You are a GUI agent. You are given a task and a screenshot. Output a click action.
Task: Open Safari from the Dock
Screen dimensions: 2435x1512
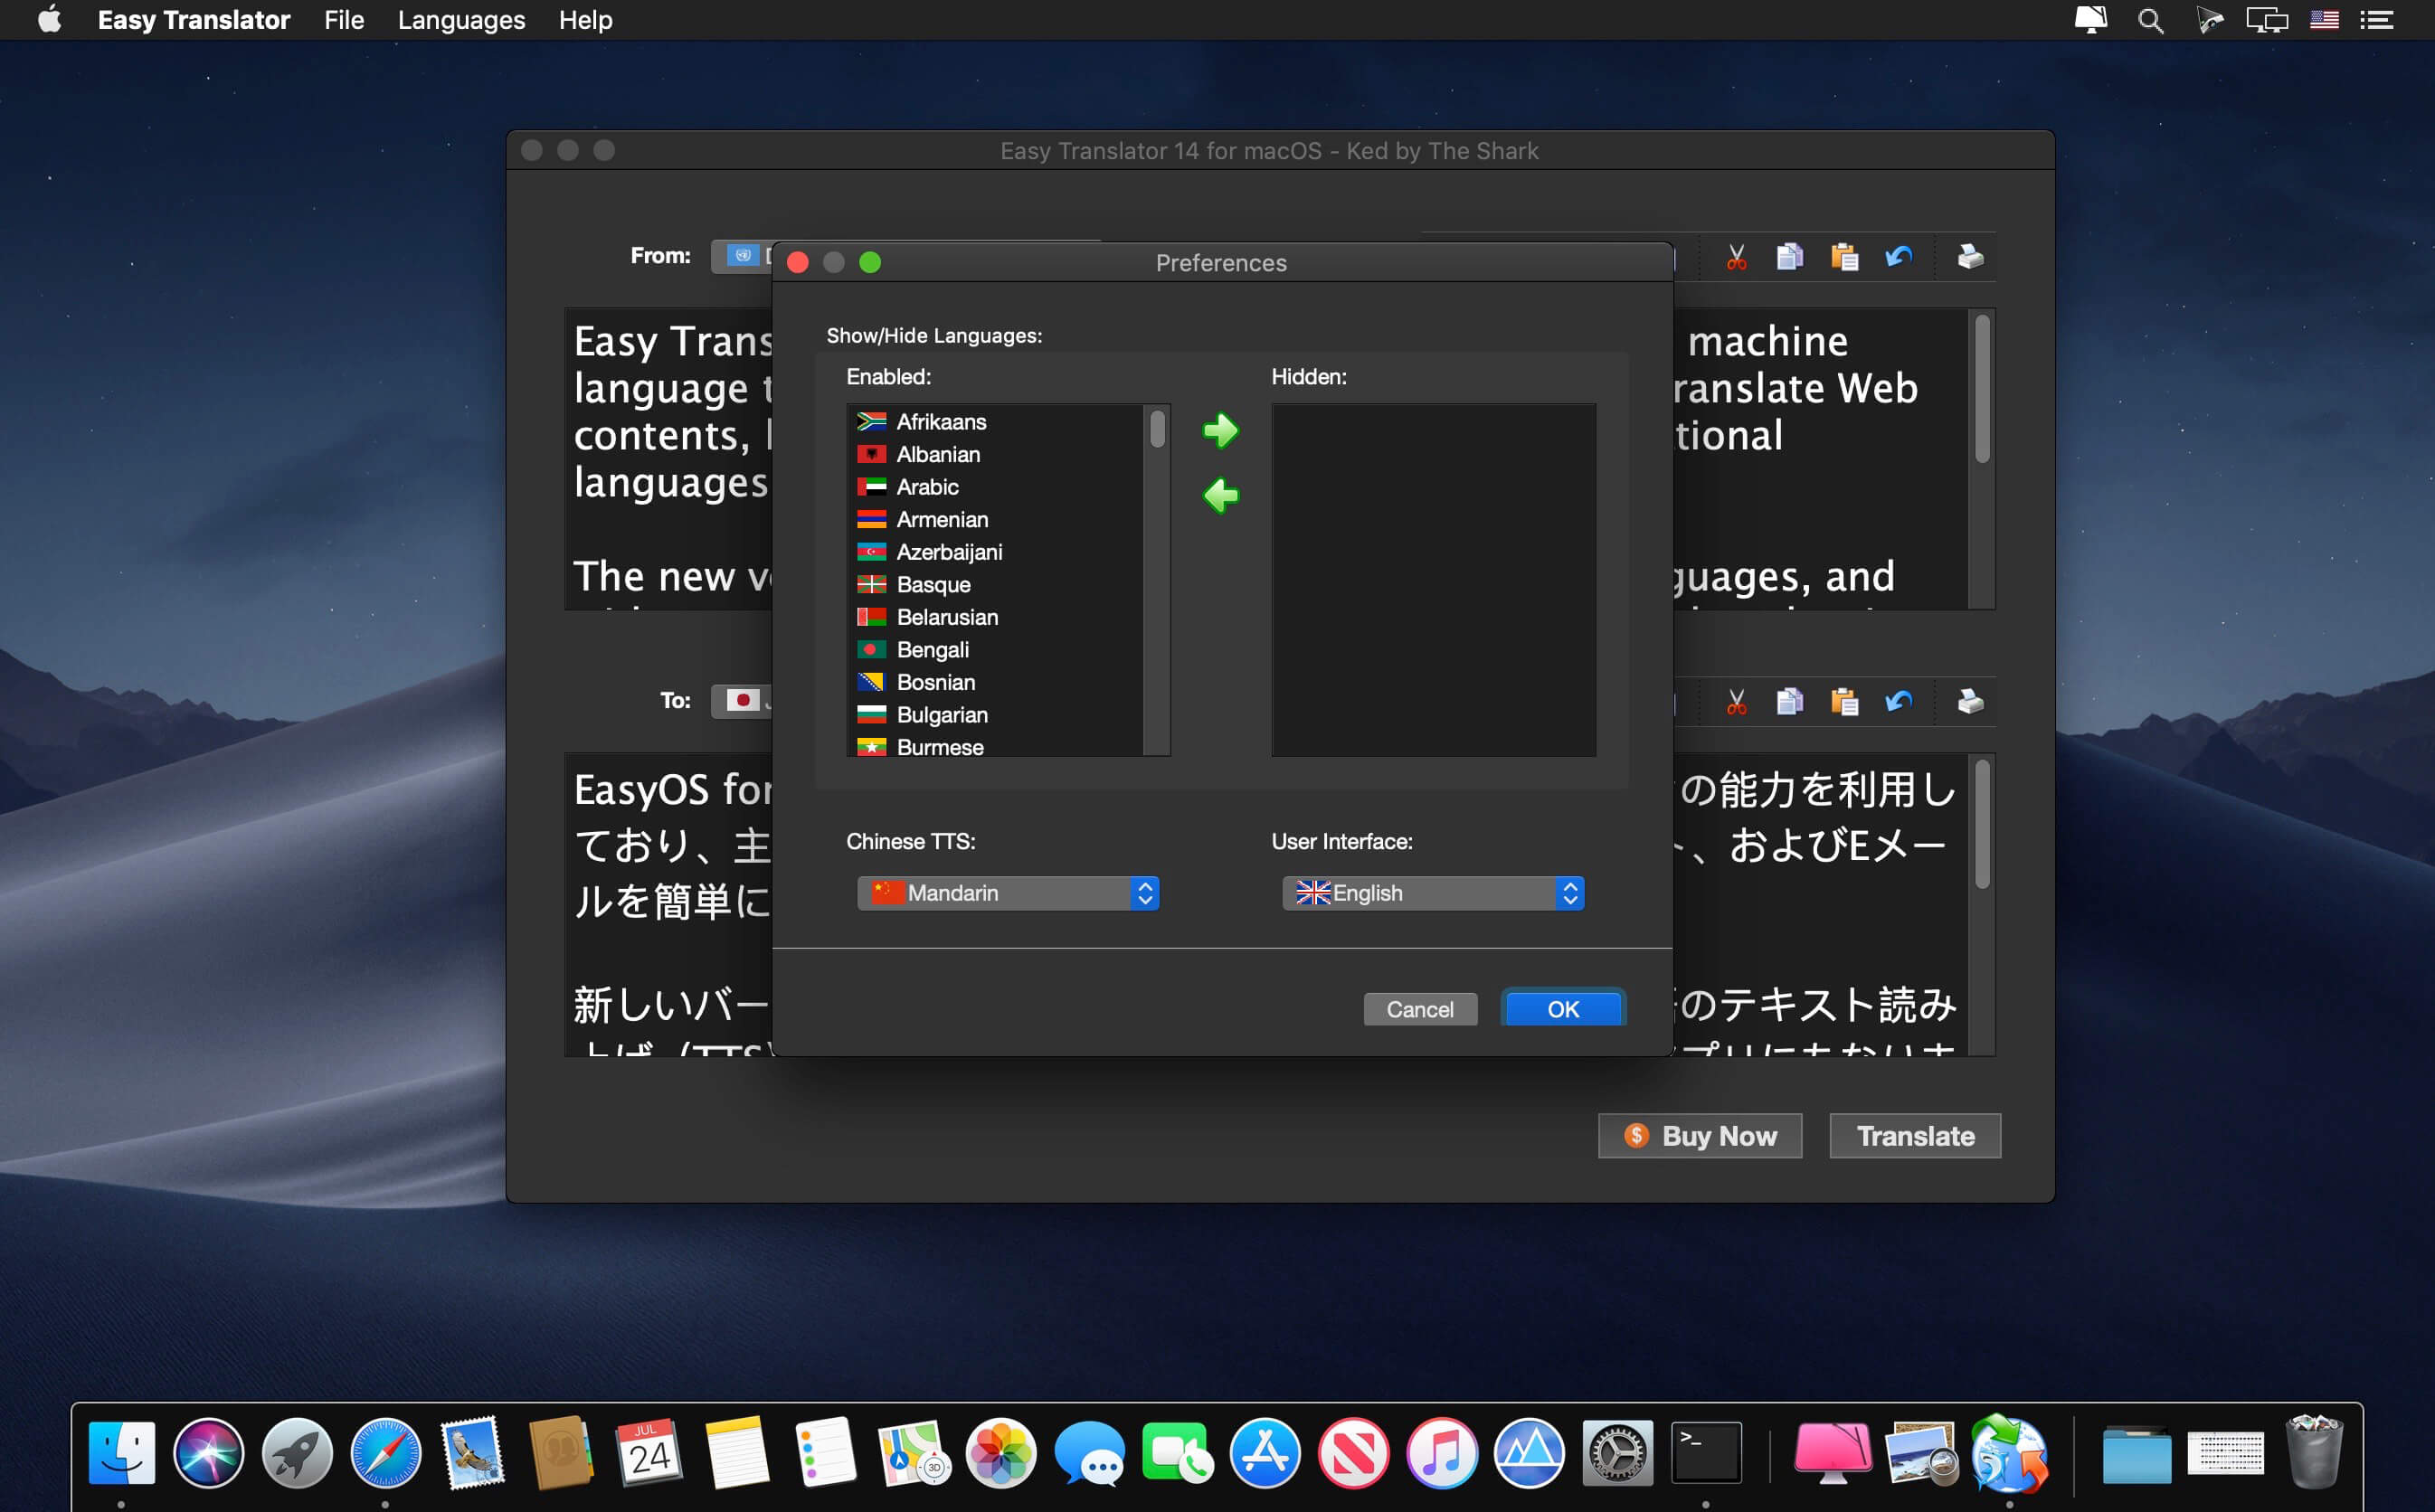click(x=385, y=1453)
